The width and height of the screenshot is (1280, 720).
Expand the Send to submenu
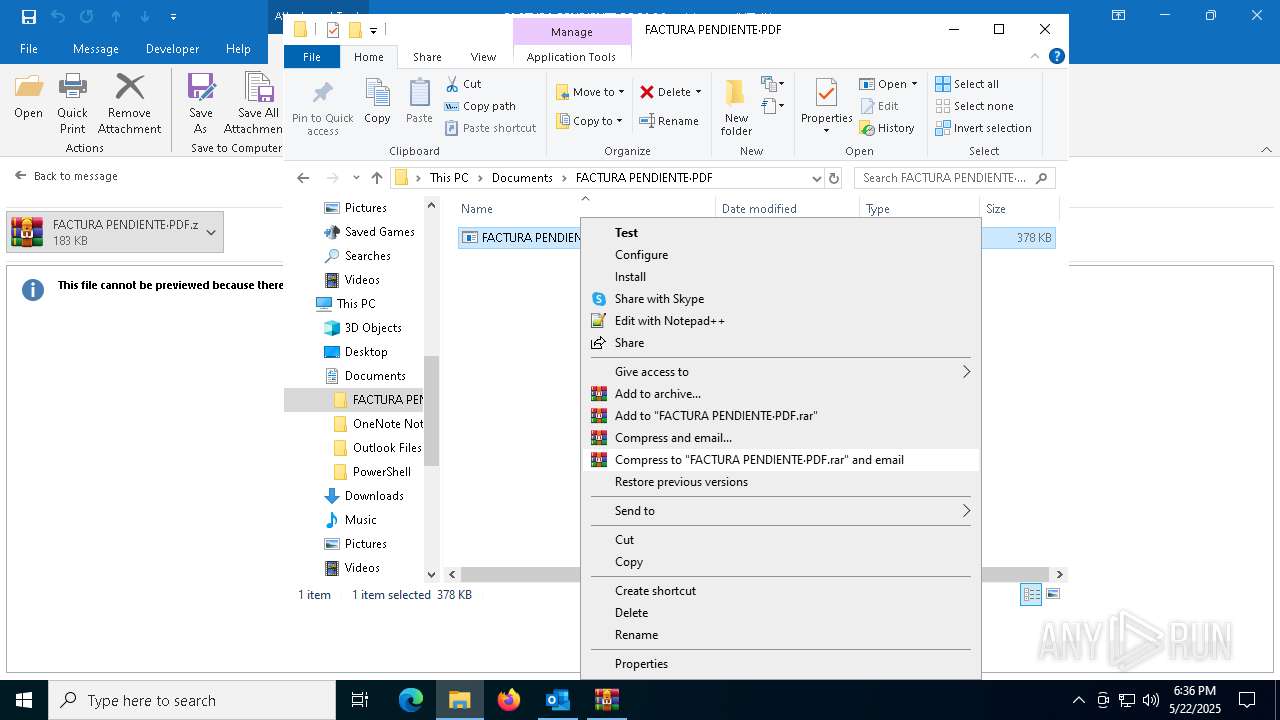click(780, 511)
